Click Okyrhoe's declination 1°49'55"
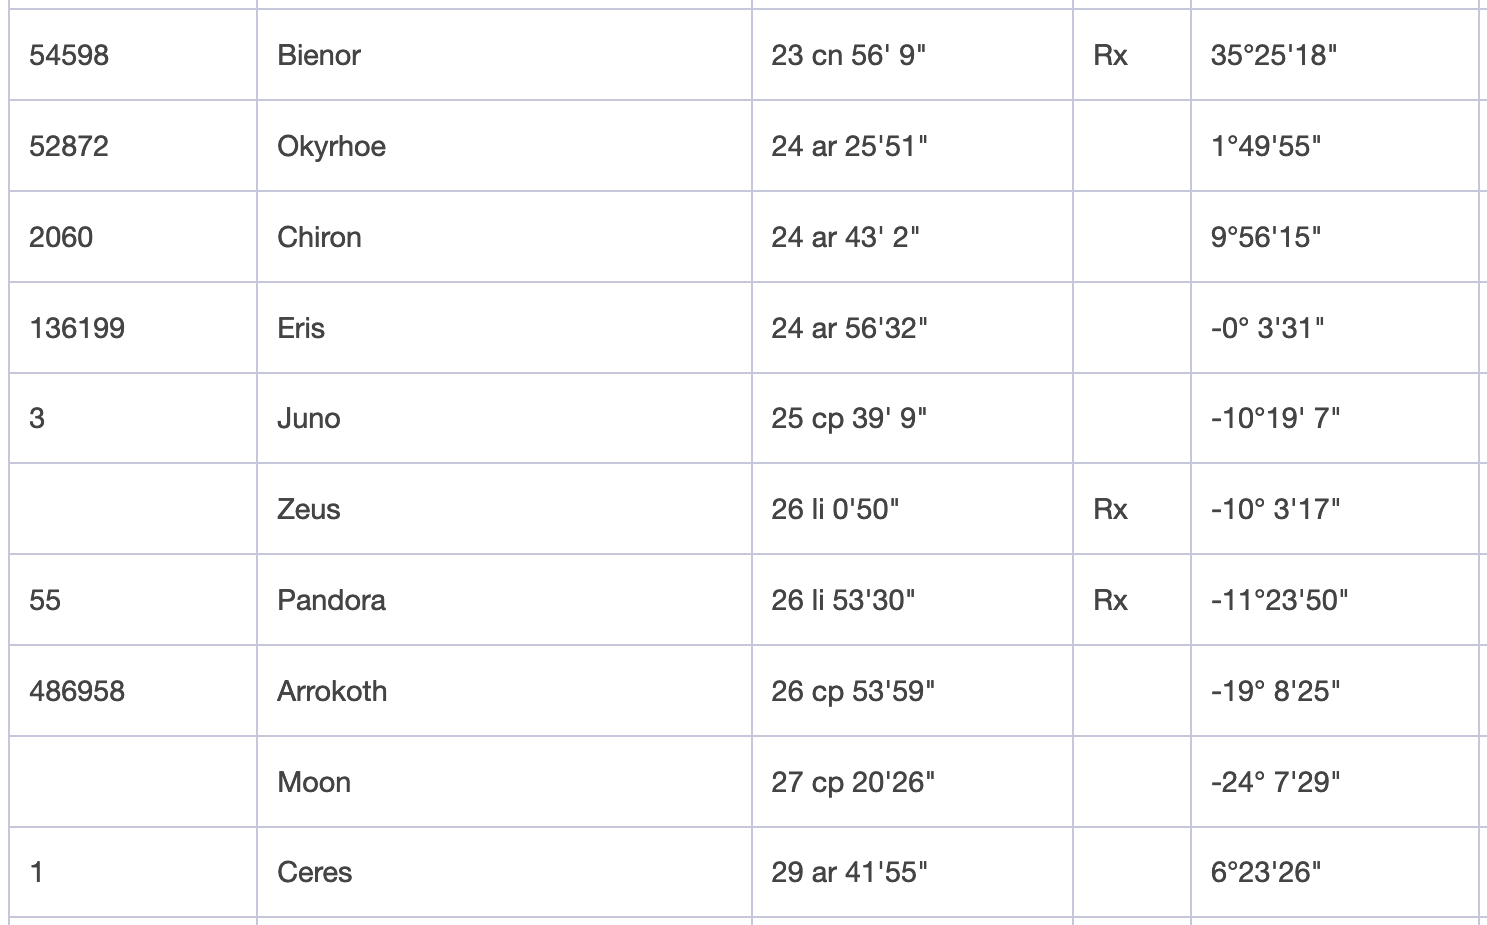1487x925 pixels. (x=1265, y=146)
